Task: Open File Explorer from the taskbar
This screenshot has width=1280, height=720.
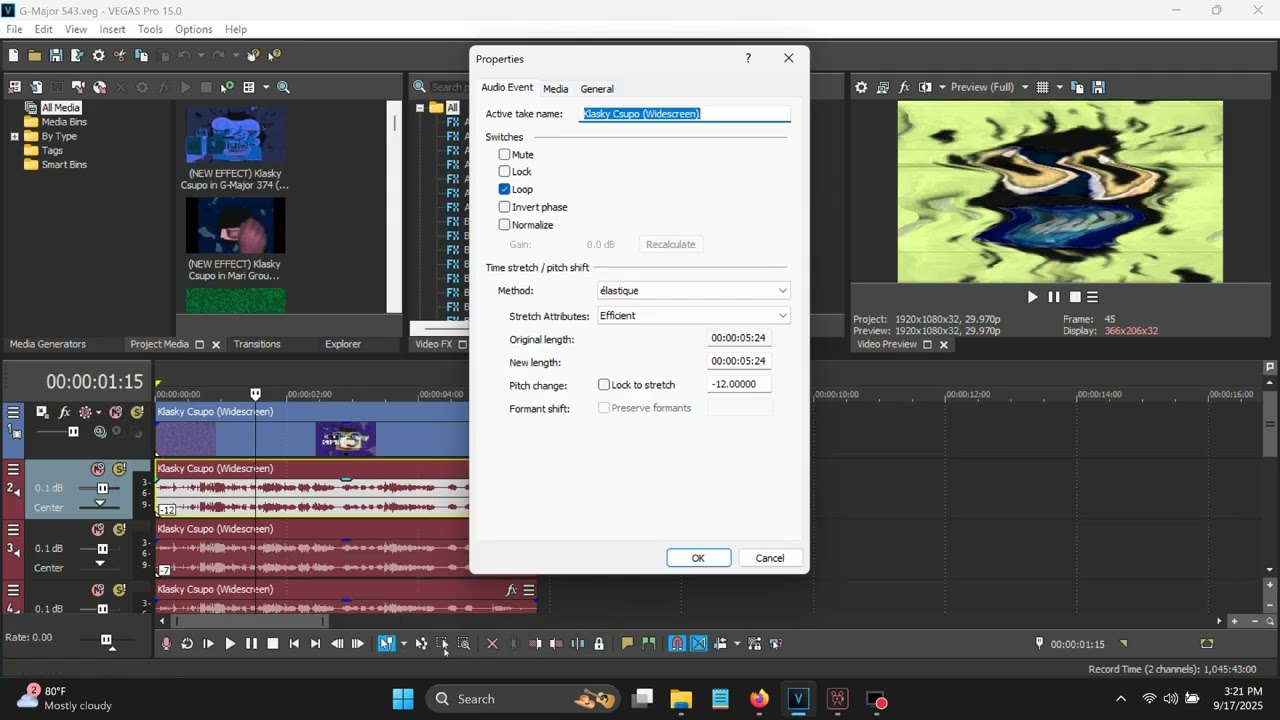Action: click(681, 699)
